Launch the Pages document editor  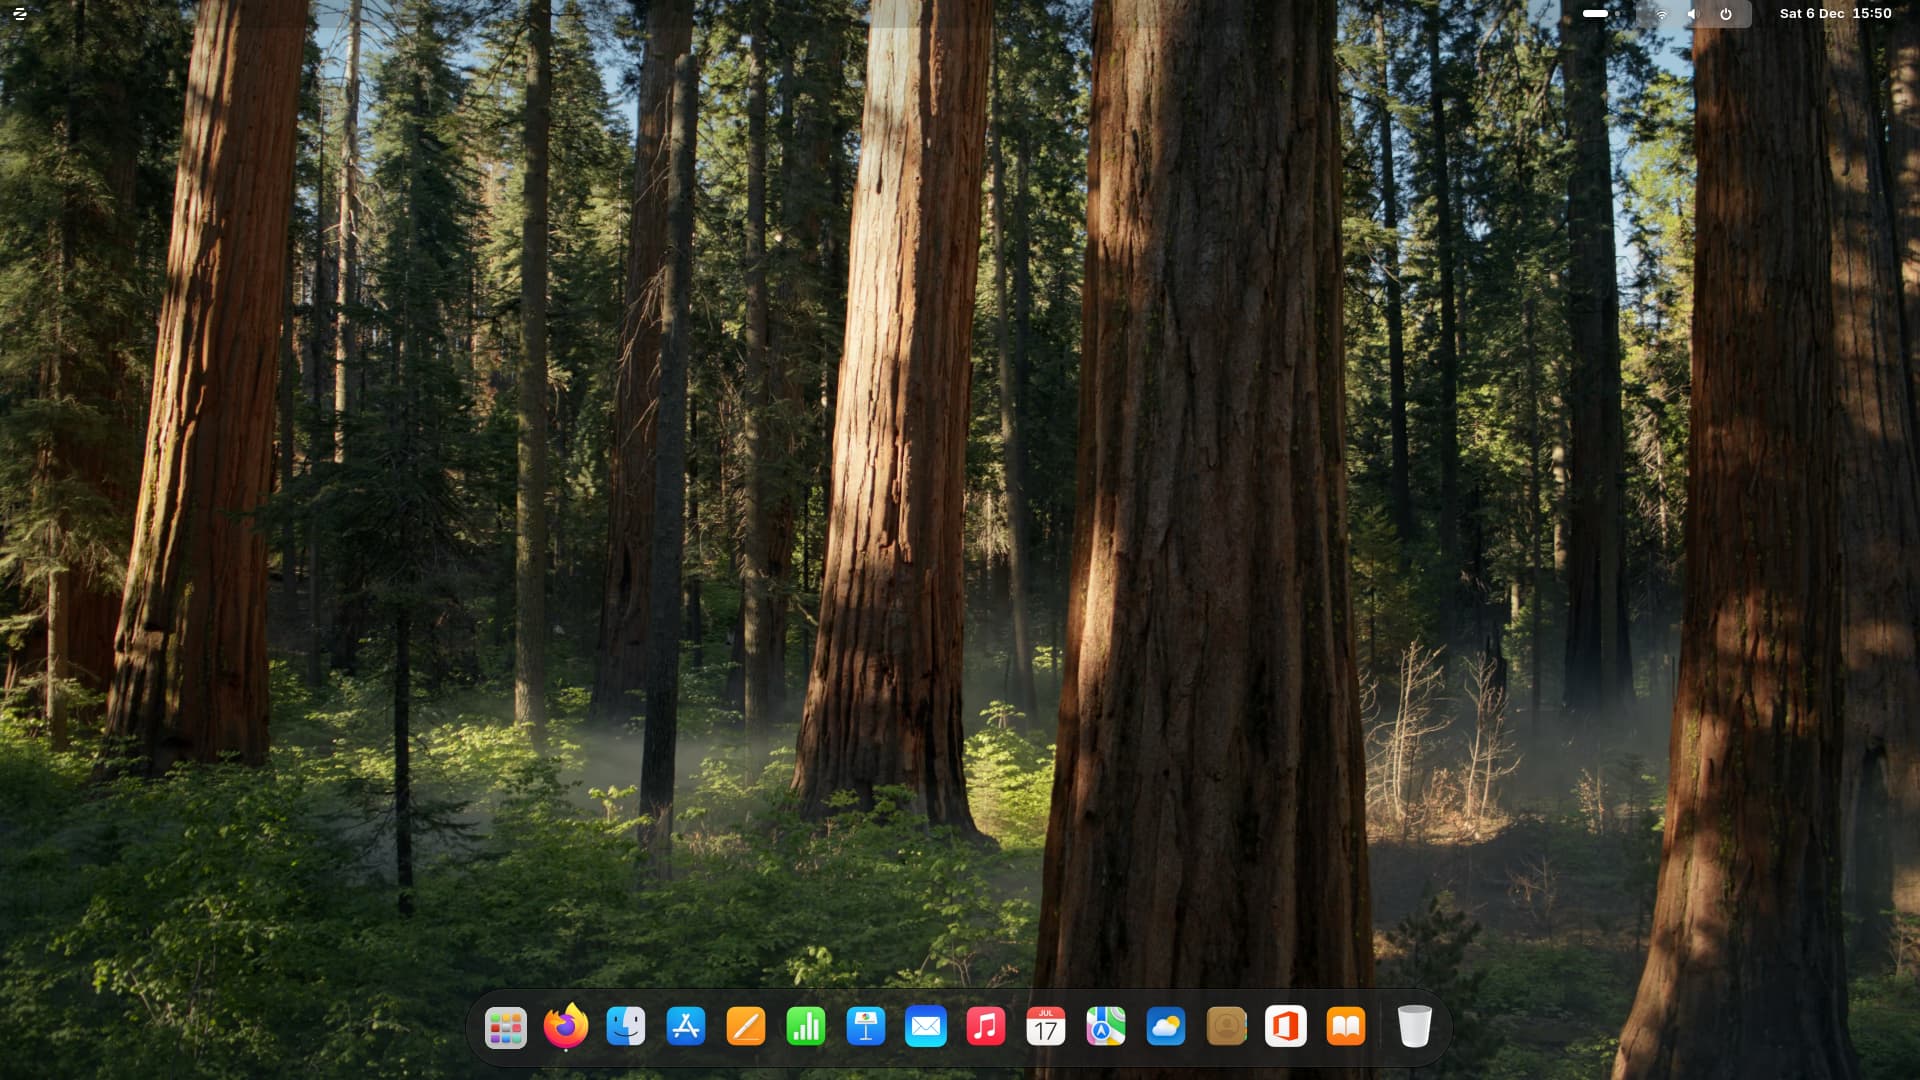point(746,1027)
